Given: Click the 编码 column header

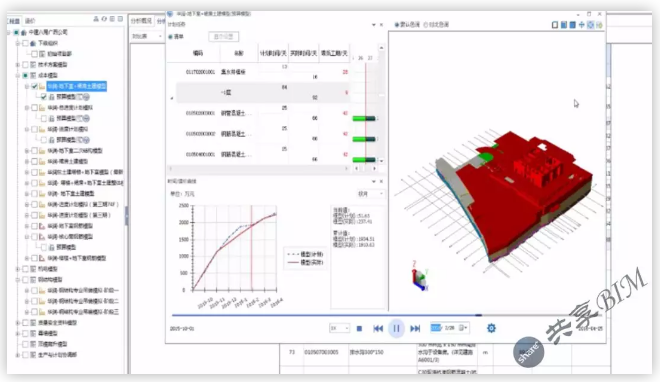Looking at the screenshot, I should point(198,53).
